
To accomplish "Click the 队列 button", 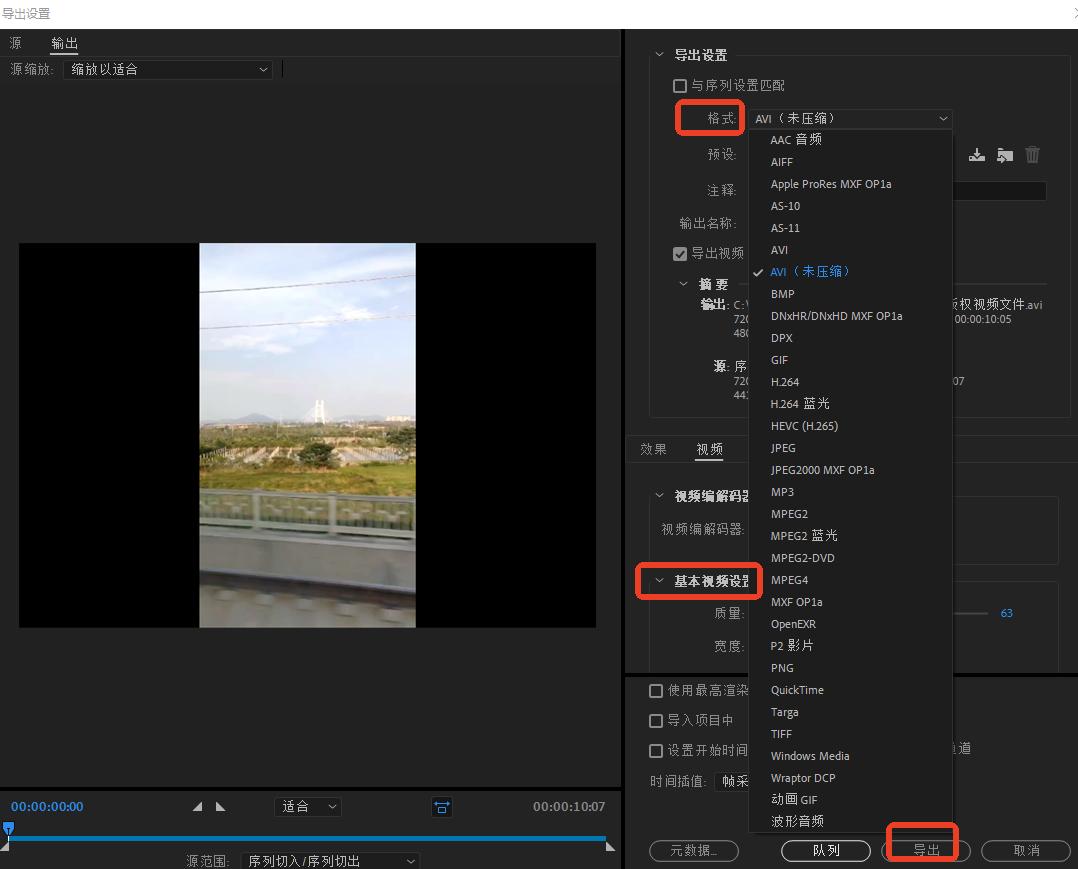I will (825, 849).
